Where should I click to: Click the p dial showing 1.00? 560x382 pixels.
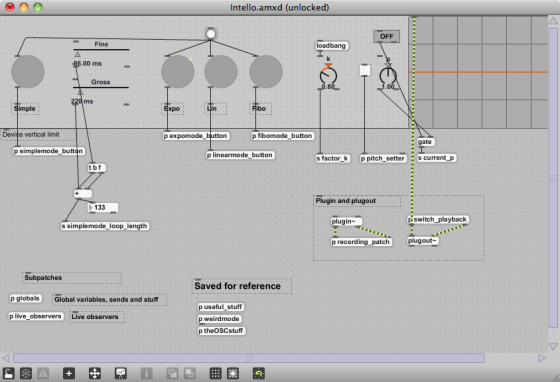pos(388,75)
